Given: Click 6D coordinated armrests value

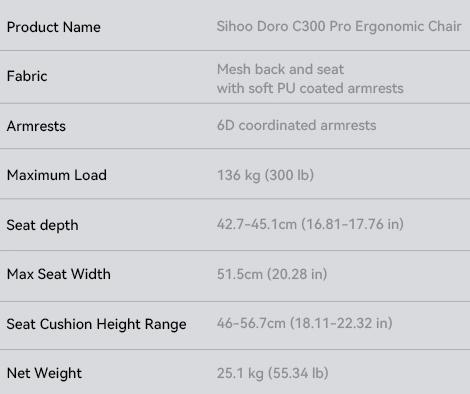Looking at the screenshot, I should click(297, 125).
